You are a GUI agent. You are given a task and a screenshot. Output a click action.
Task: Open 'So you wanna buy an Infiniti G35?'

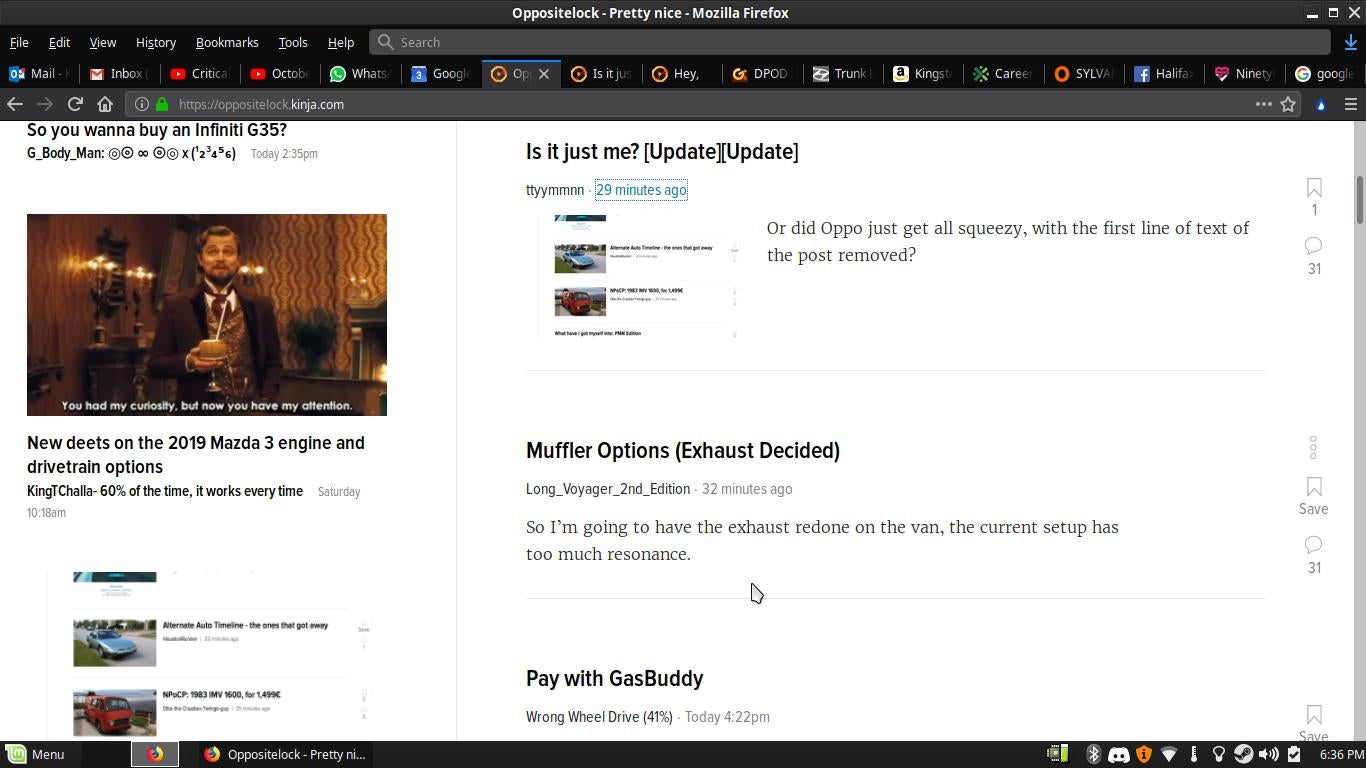[x=157, y=130]
